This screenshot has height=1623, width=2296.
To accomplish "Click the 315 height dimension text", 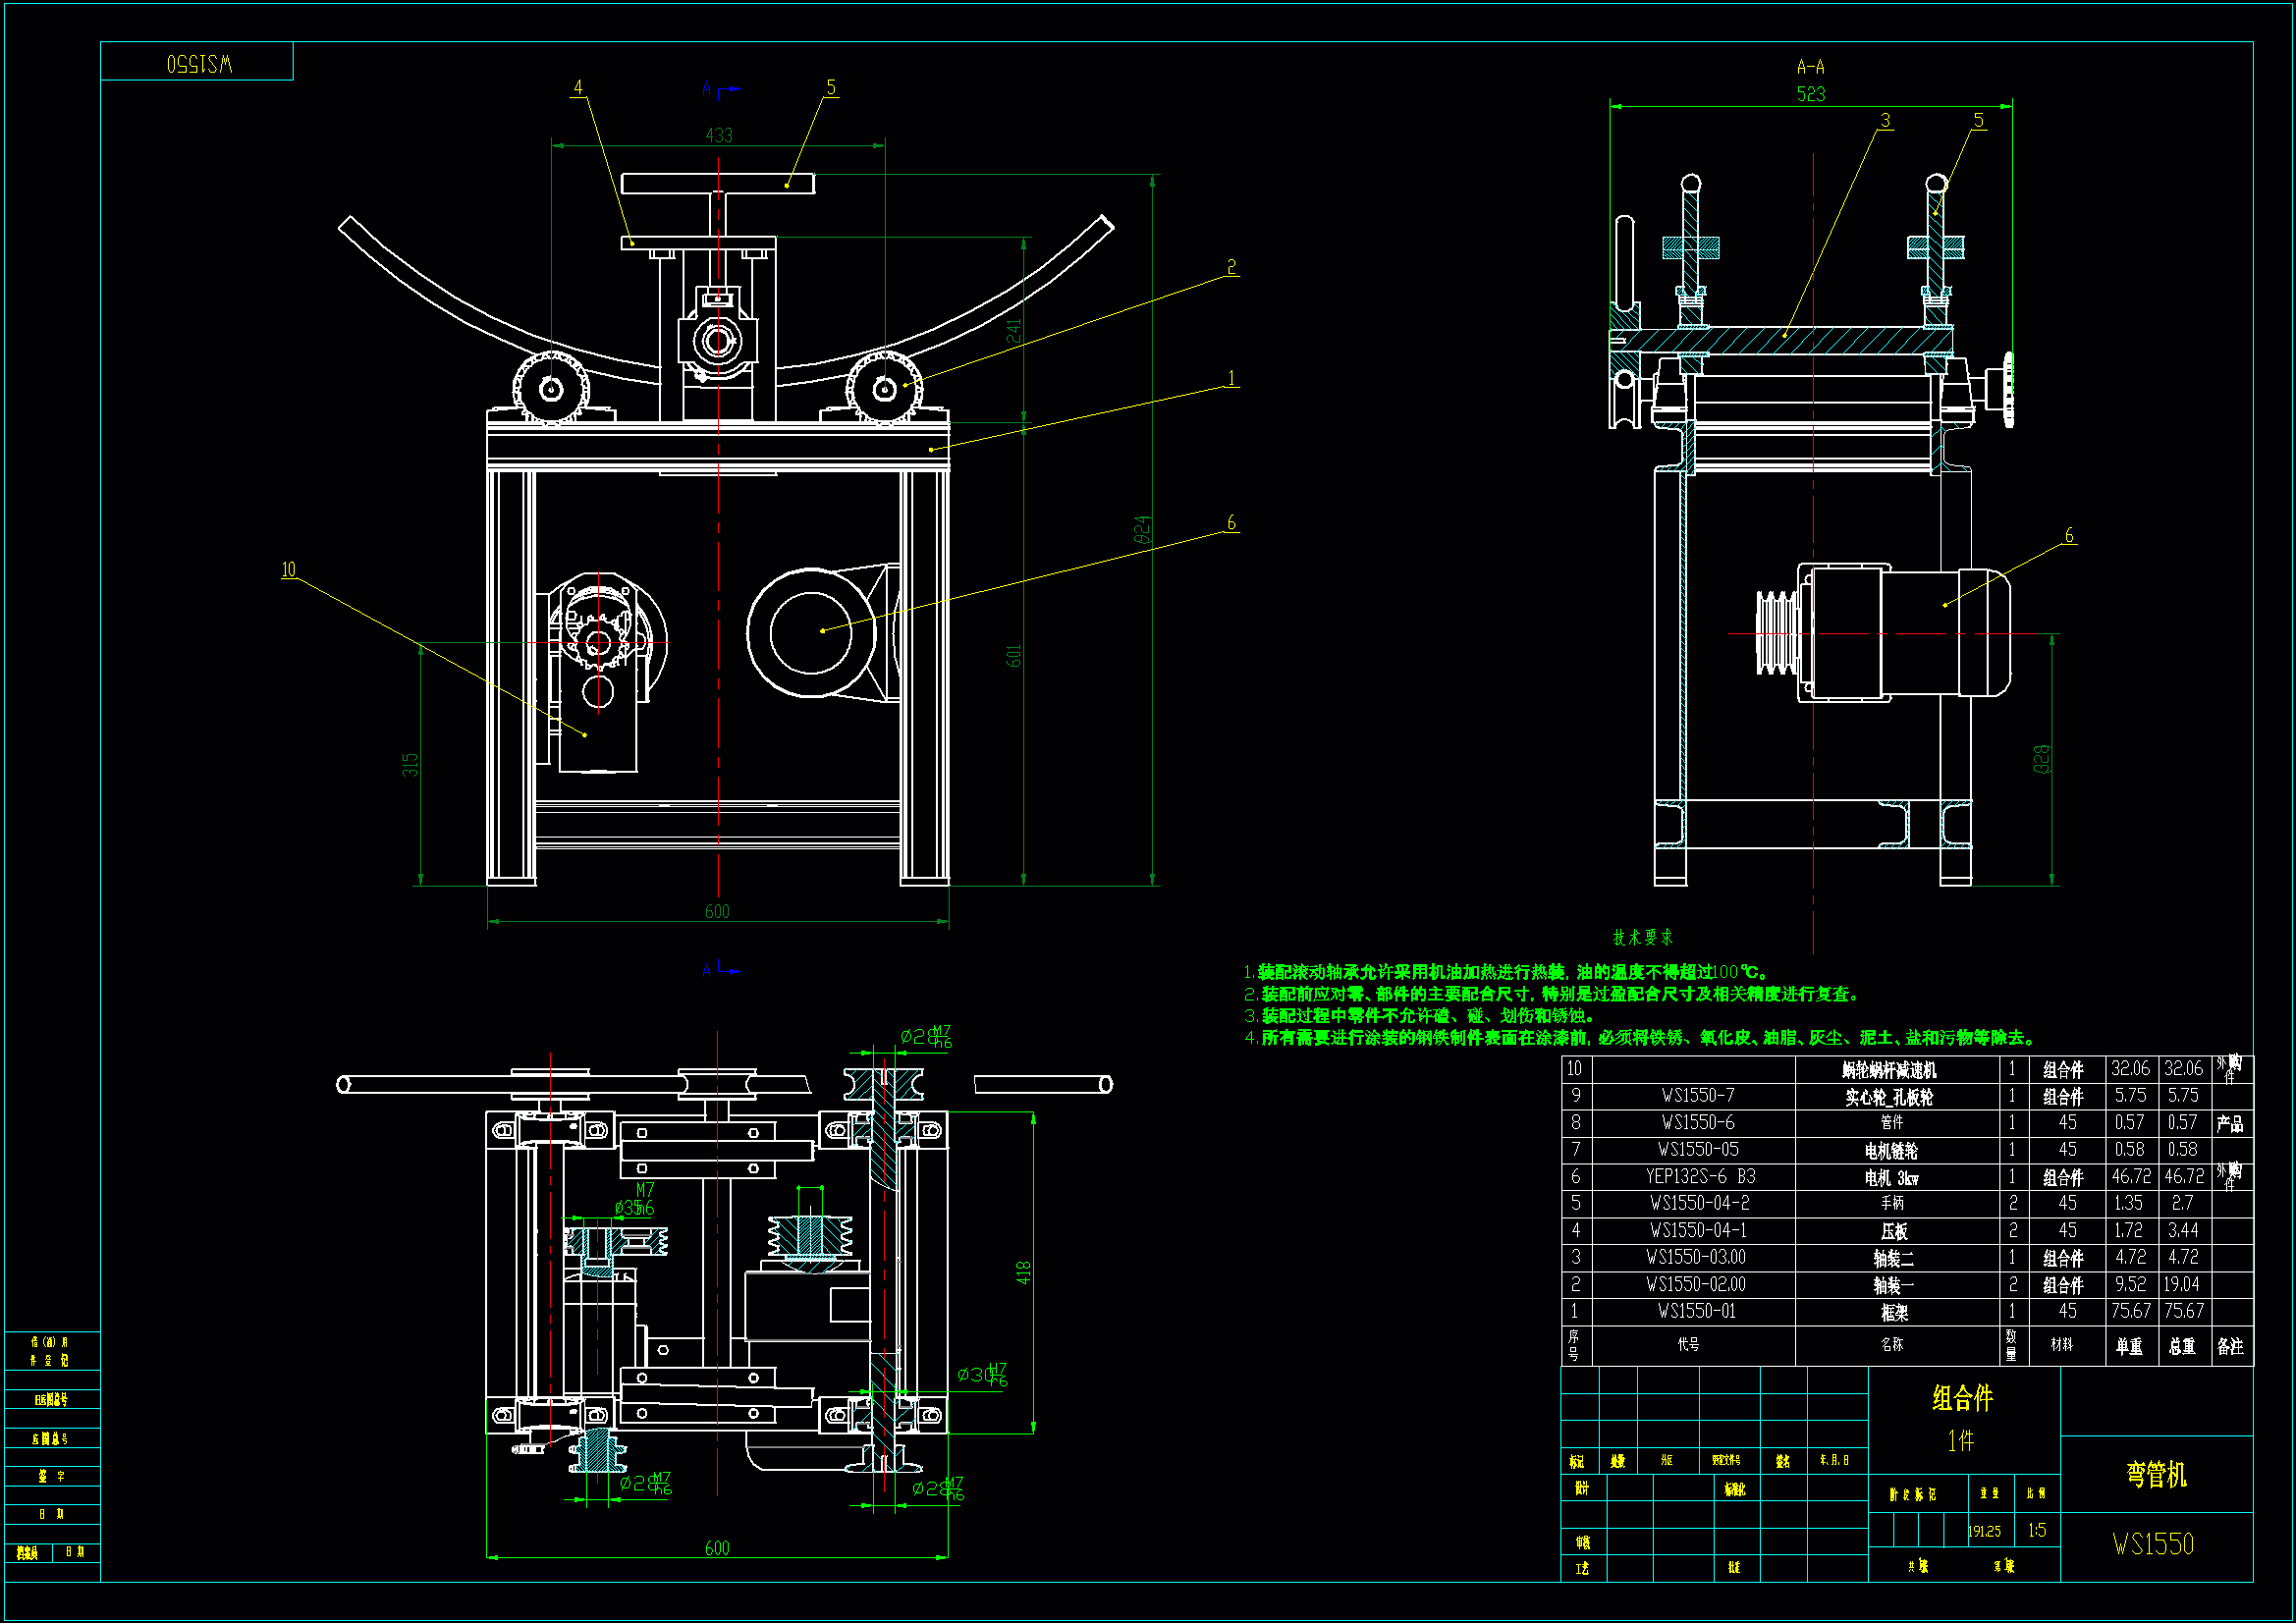I will click(410, 764).
